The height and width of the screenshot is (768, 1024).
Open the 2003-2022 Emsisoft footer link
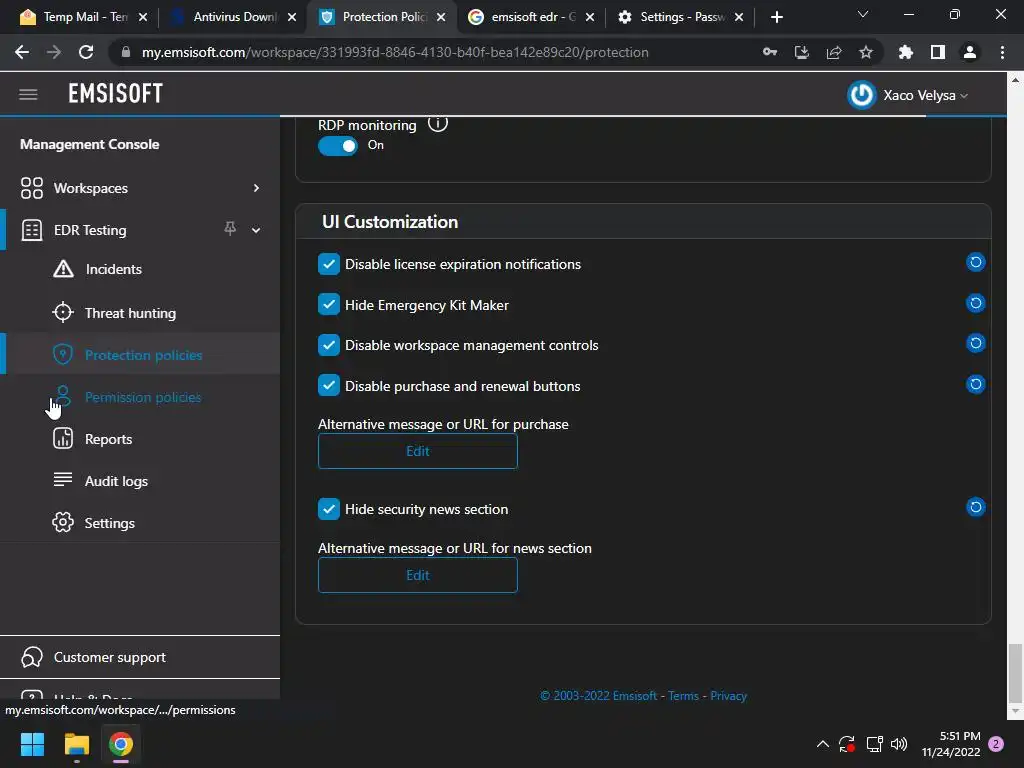[x=598, y=696]
